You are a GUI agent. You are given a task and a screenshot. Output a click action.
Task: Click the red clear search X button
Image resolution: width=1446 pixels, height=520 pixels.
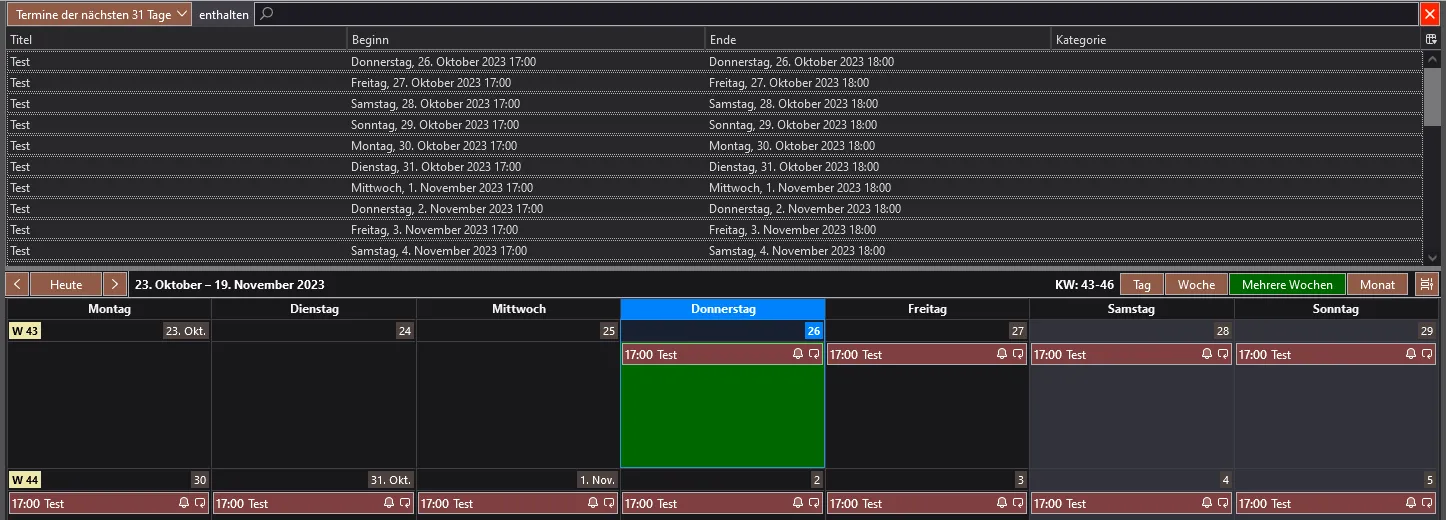tap(1428, 14)
